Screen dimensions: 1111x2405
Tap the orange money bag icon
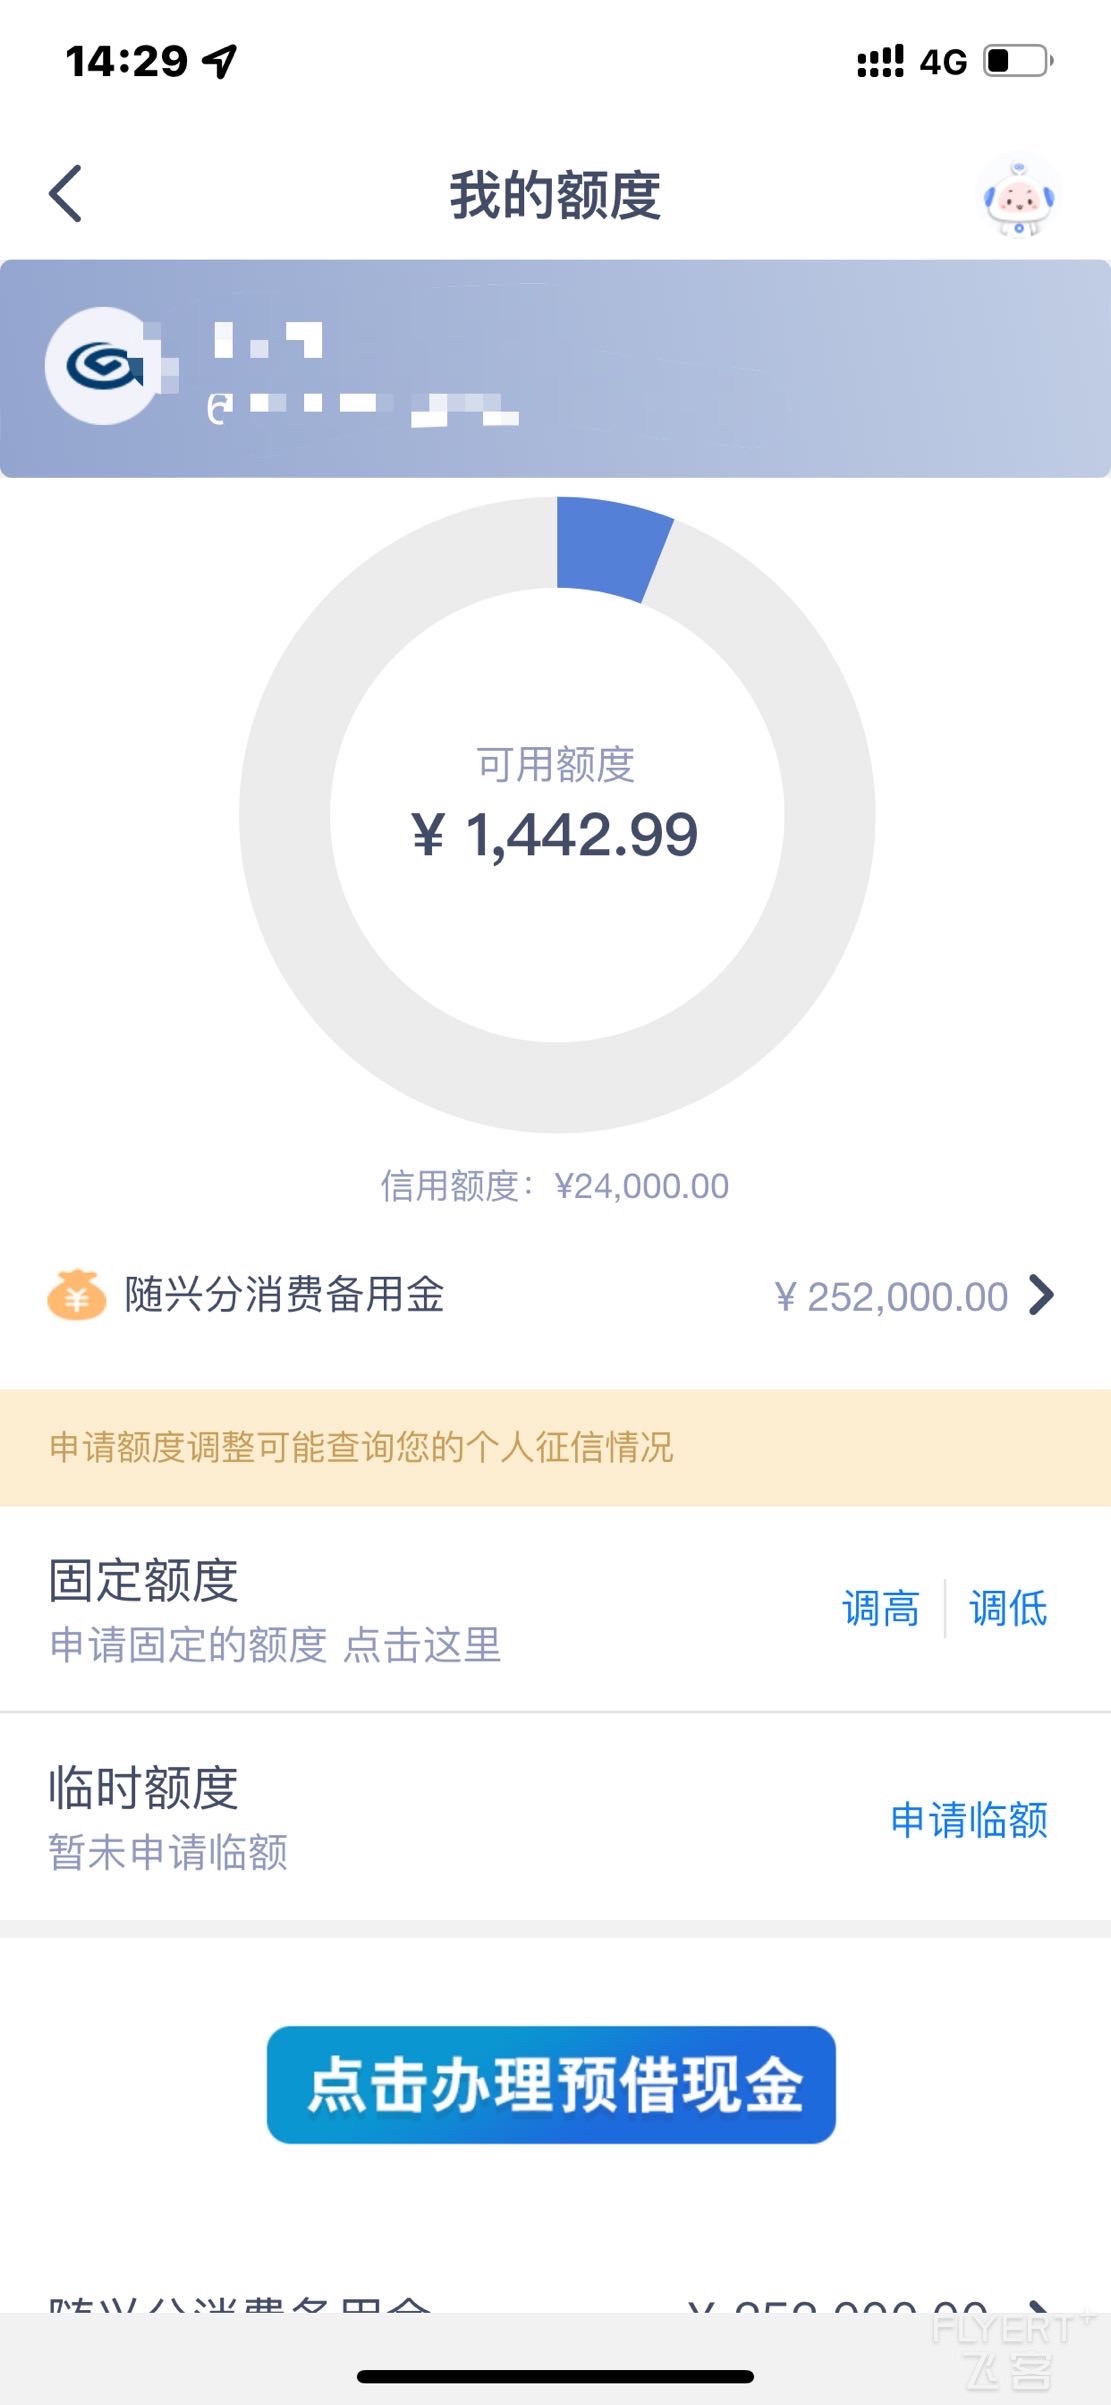77,1295
